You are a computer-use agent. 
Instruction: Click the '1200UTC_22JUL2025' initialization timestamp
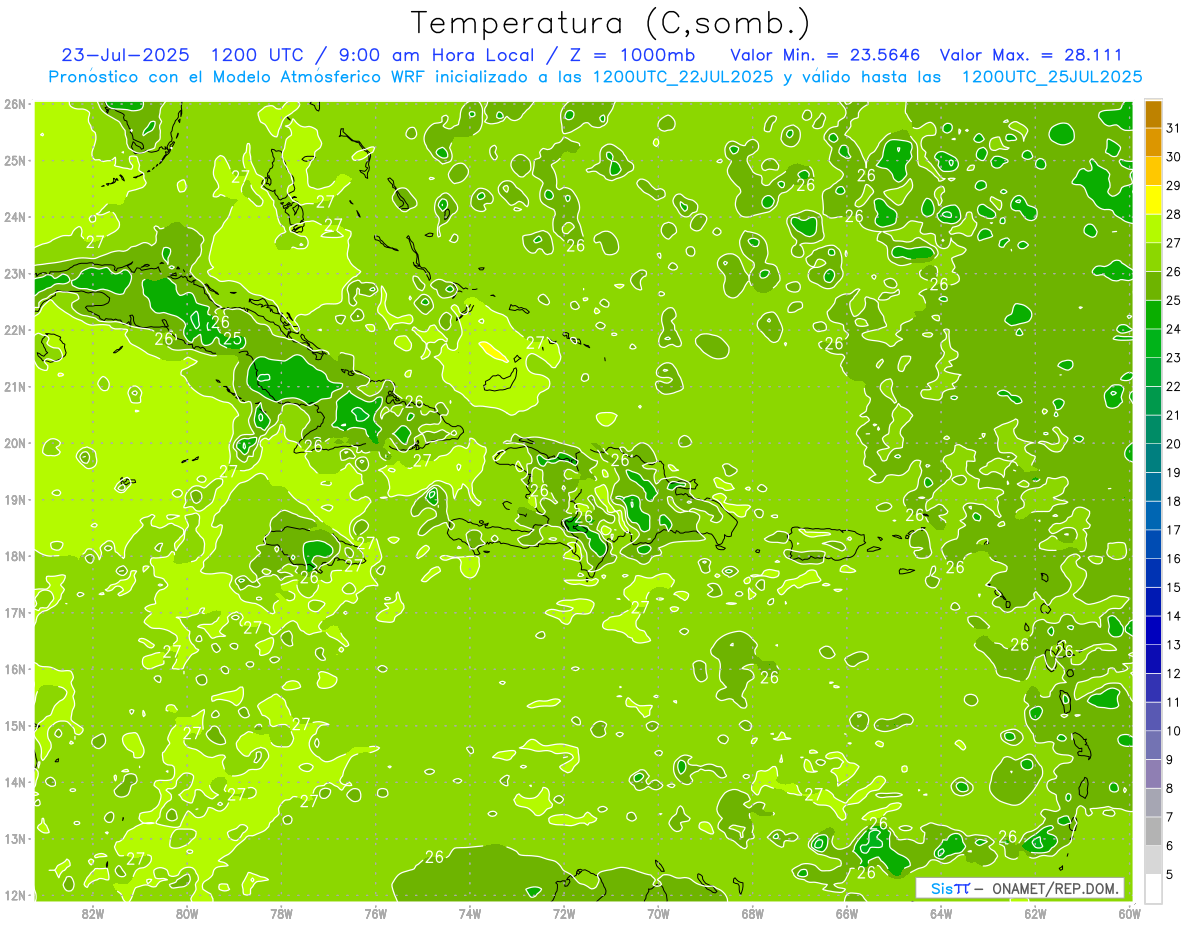(x=683, y=76)
